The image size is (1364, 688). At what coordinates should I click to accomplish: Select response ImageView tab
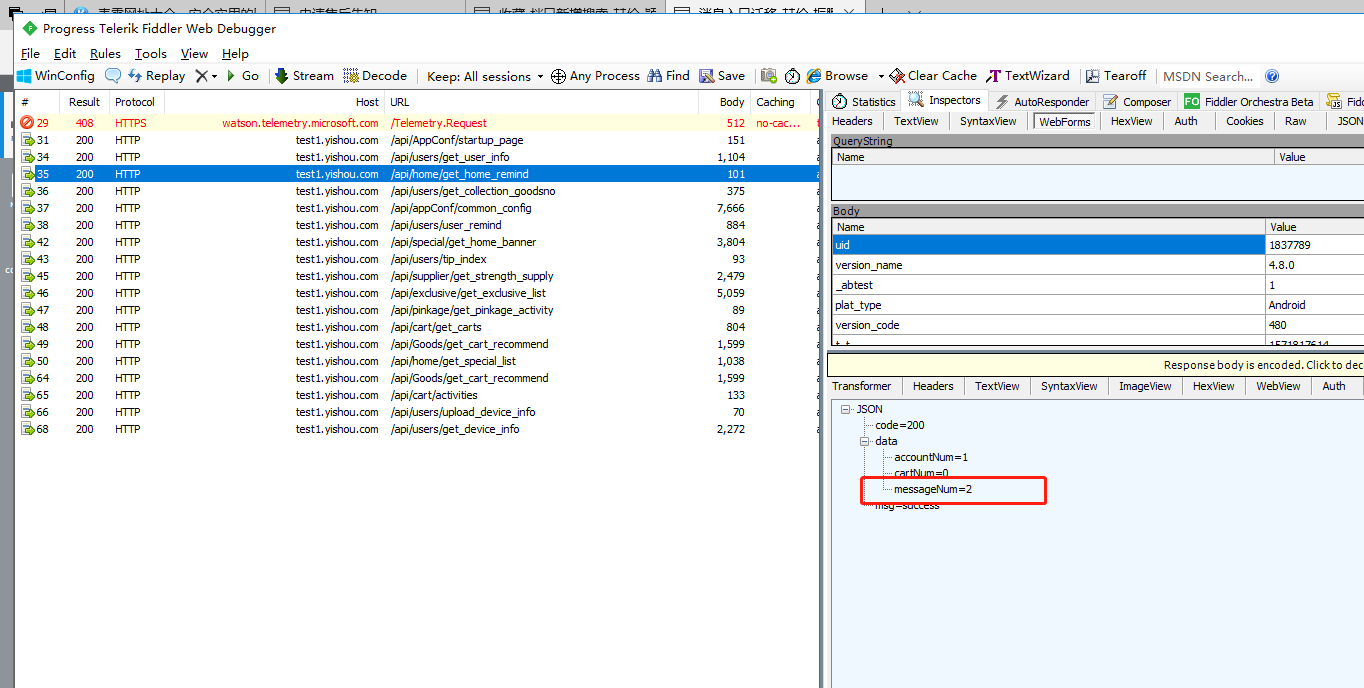1145,386
